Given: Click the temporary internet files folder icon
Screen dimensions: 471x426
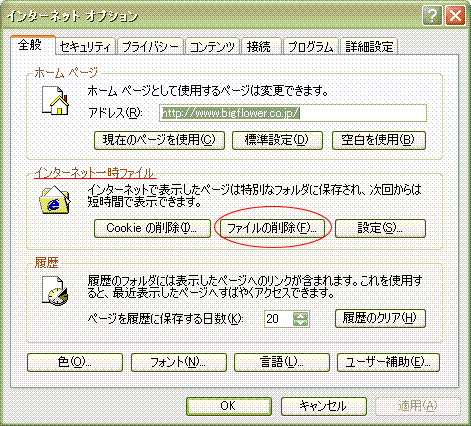Looking at the screenshot, I should [x=55, y=200].
